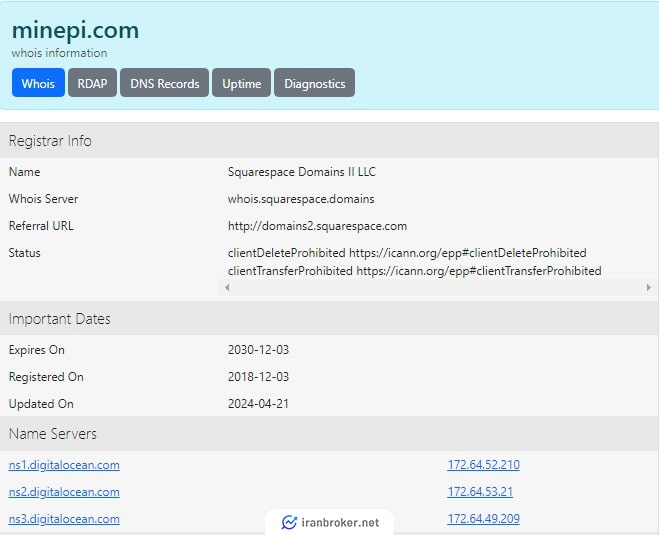Click the ns1.digitalocean.com link
This screenshot has width=659, height=535.
(x=64, y=465)
